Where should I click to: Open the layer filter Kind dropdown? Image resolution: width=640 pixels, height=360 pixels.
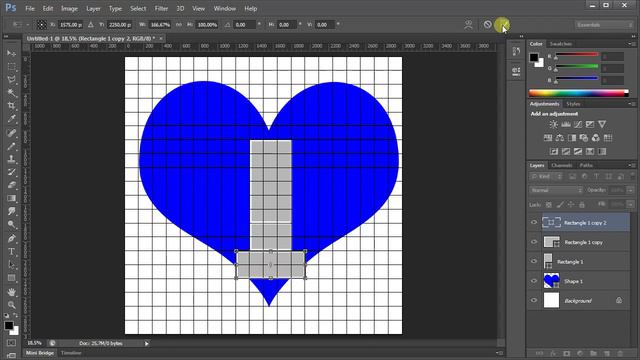pos(546,176)
